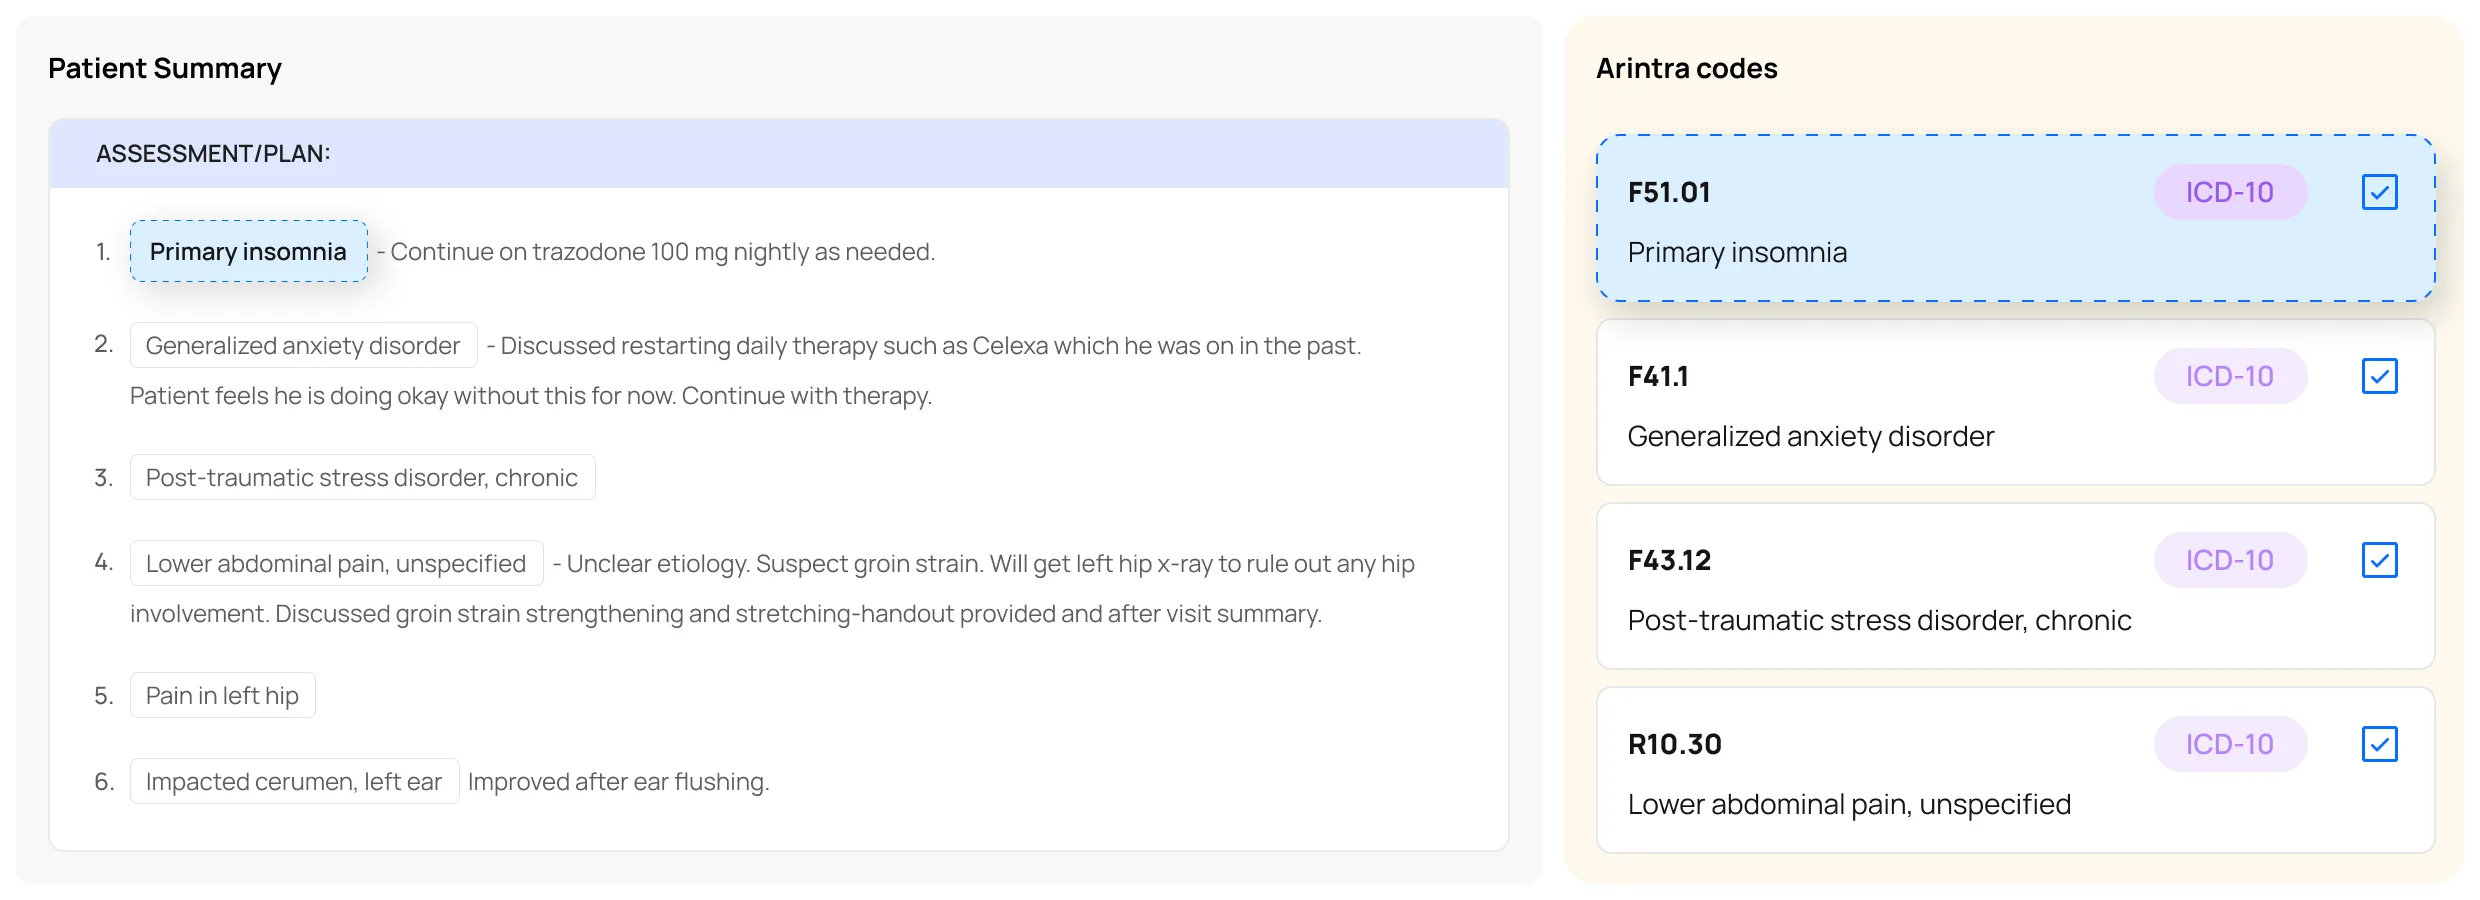Click the Pain in left hip tag

click(222, 695)
